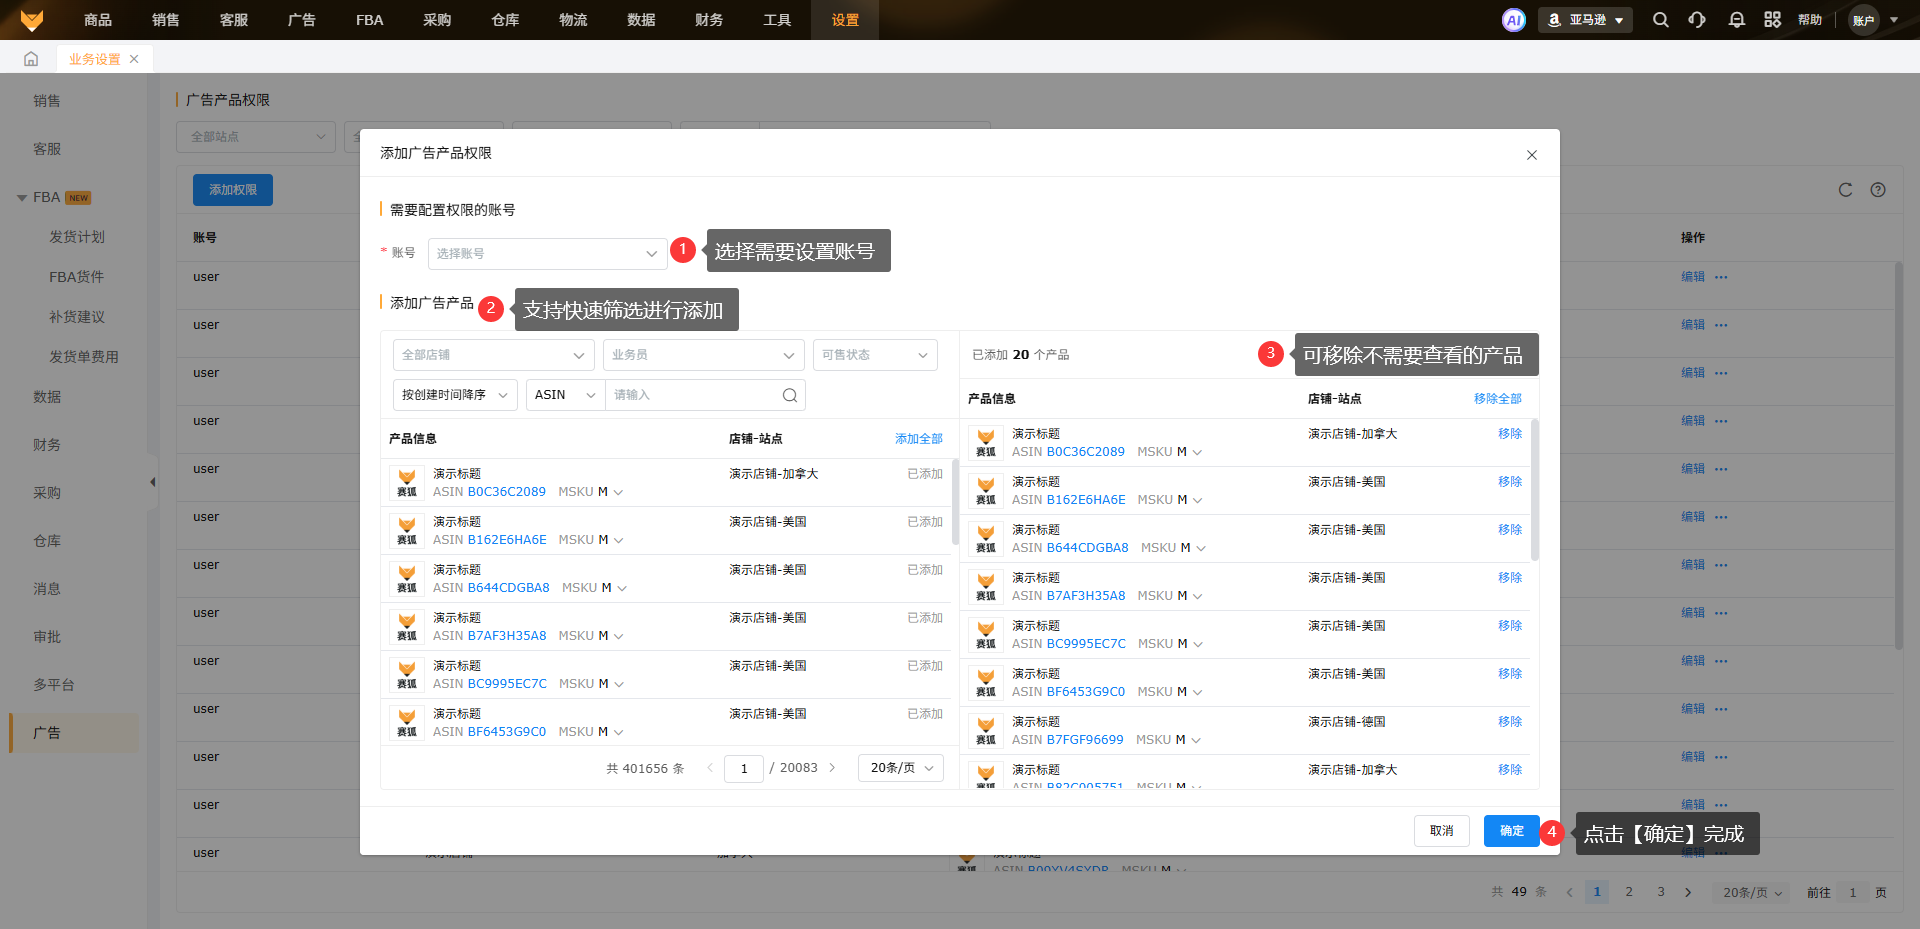Open the 可售状态 status dropdown

[x=874, y=355]
